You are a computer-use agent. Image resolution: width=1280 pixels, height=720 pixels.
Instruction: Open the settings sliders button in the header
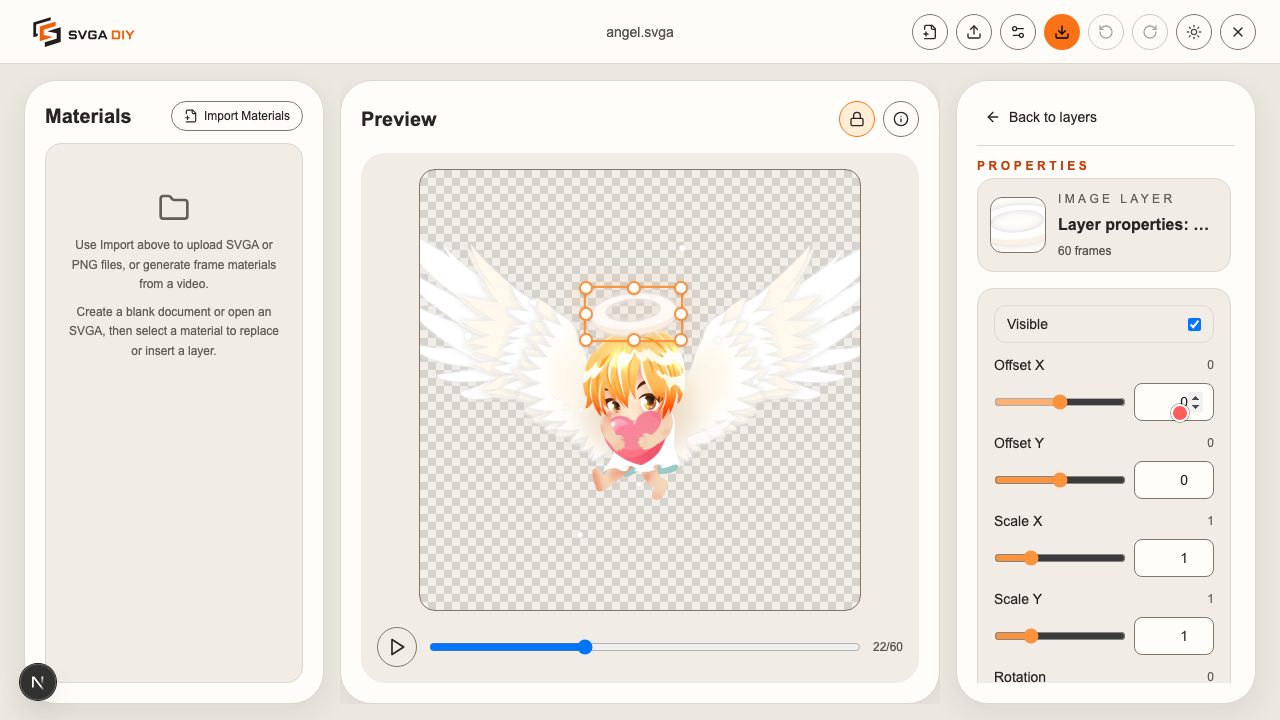[x=1018, y=32]
